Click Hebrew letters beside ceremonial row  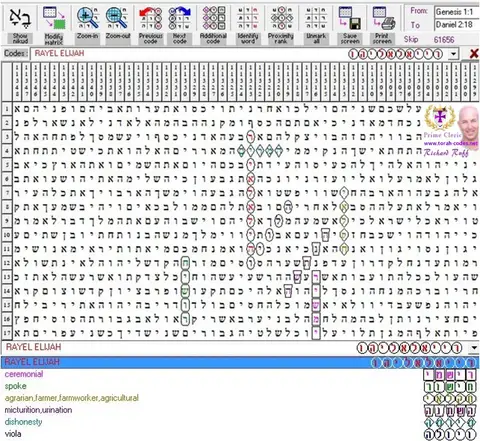[x=450, y=375]
